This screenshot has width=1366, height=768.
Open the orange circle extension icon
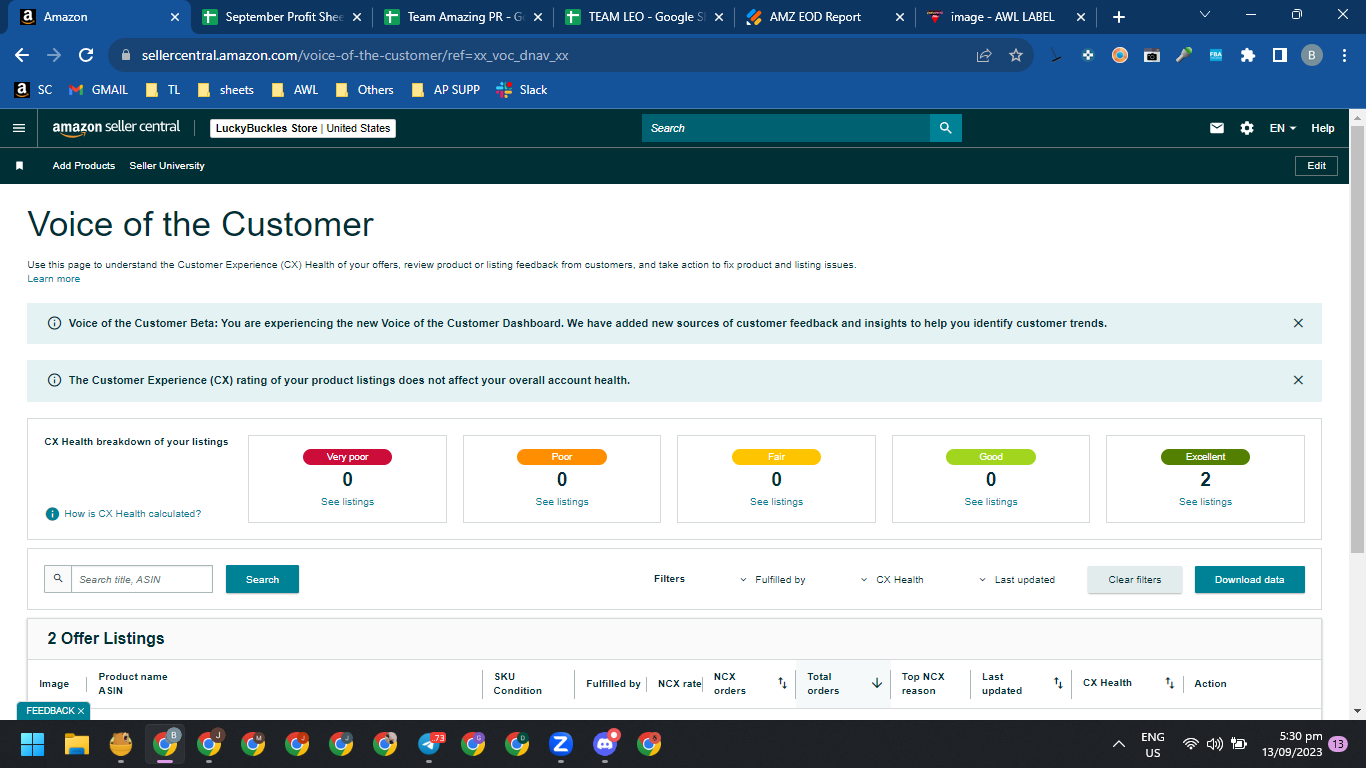[1120, 55]
